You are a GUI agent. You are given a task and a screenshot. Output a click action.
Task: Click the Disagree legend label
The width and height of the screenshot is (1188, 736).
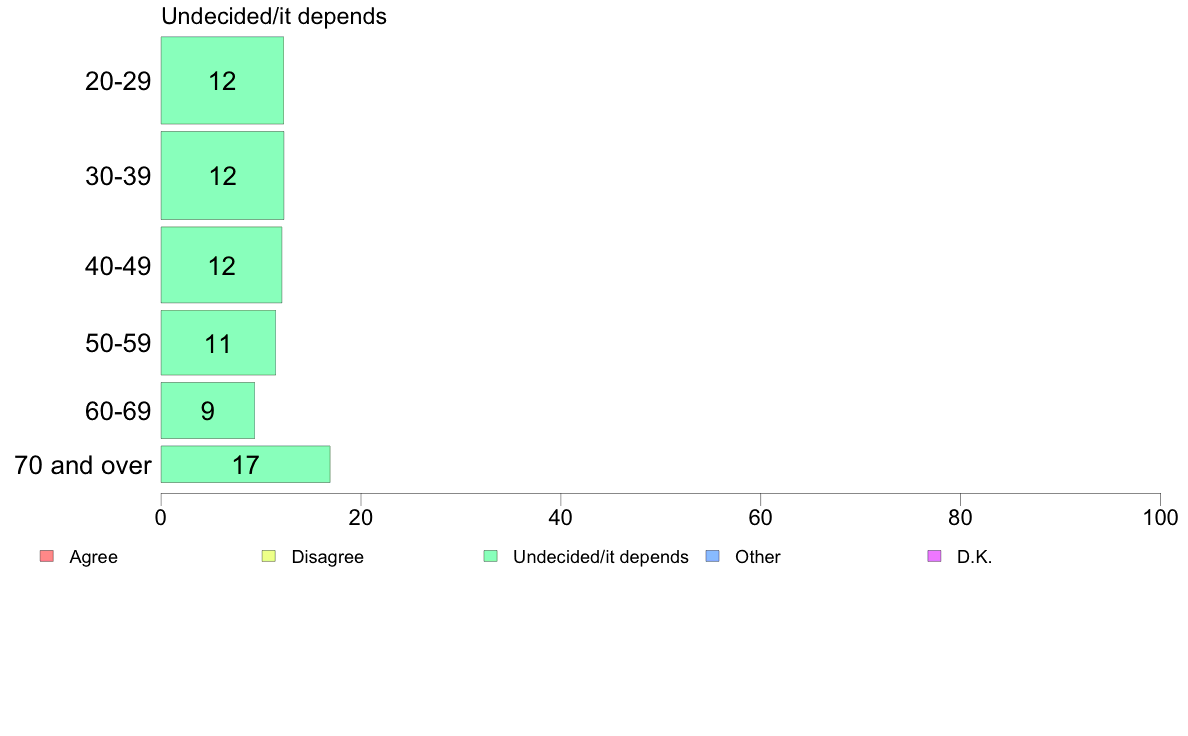tap(327, 557)
